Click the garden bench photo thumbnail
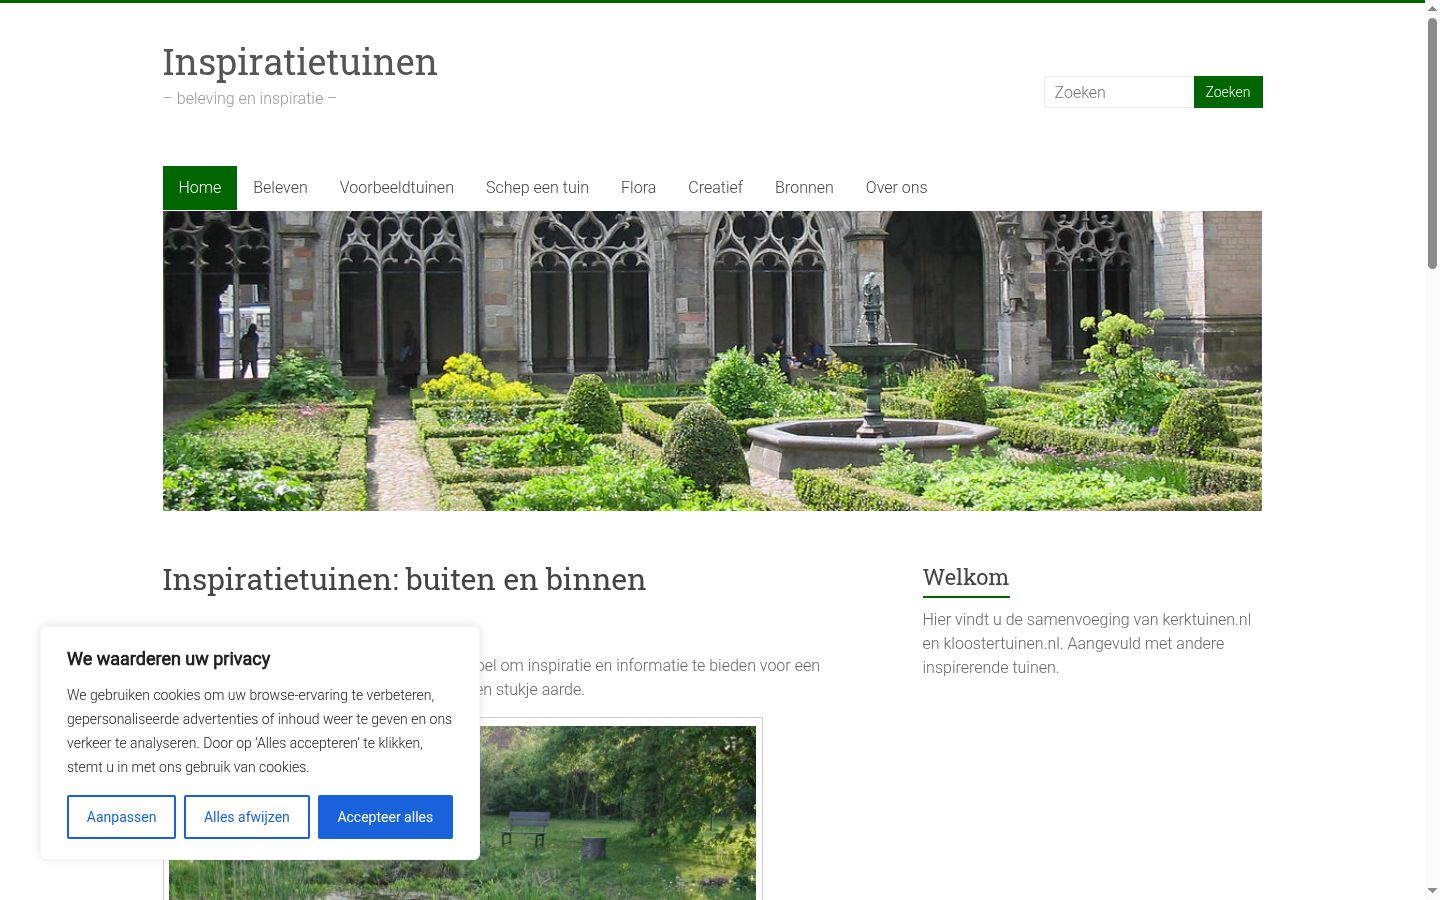1440x900 pixels. click(618, 810)
